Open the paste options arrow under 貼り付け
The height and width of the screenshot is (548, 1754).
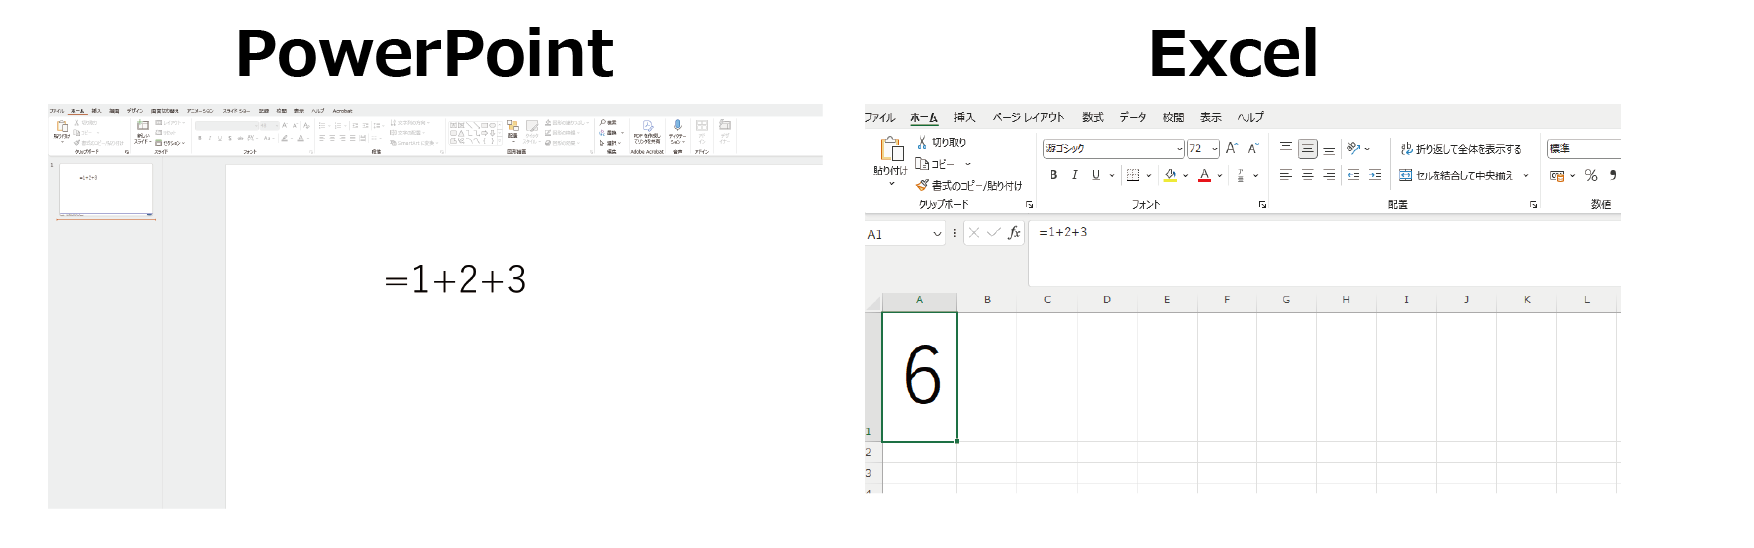(x=891, y=184)
